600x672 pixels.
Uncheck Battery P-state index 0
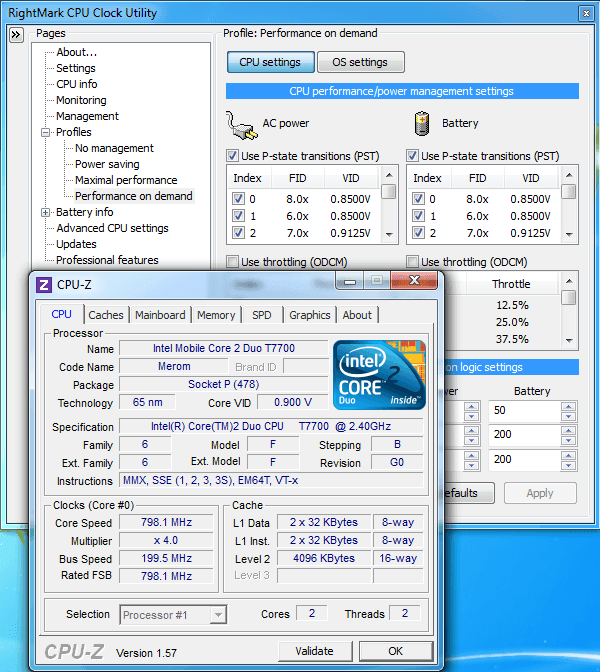point(418,199)
